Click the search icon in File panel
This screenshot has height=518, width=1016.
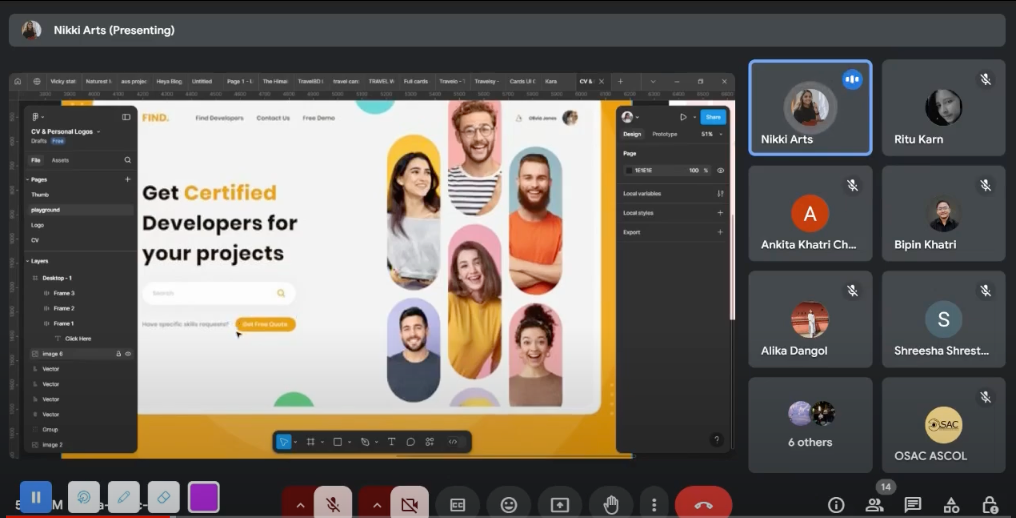(128, 160)
